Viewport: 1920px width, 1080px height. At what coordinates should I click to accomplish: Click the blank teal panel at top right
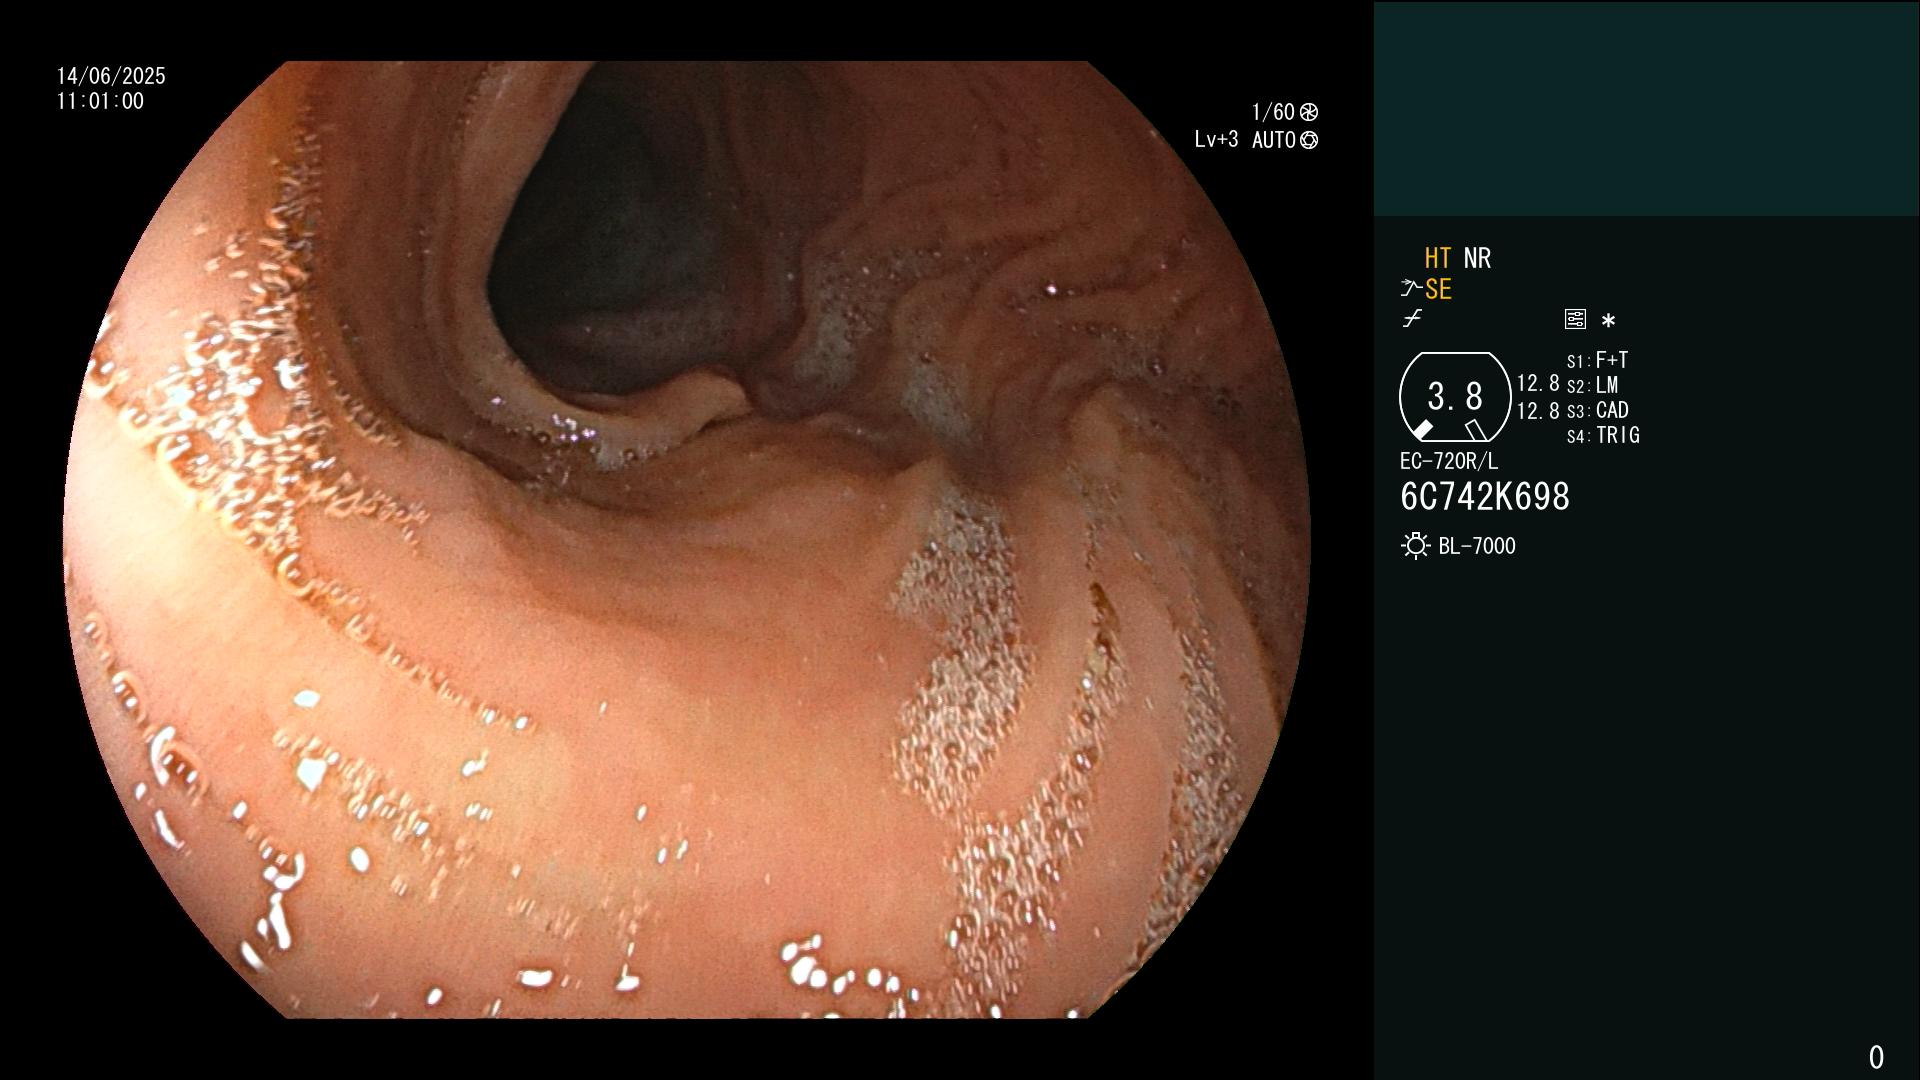[1647, 108]
